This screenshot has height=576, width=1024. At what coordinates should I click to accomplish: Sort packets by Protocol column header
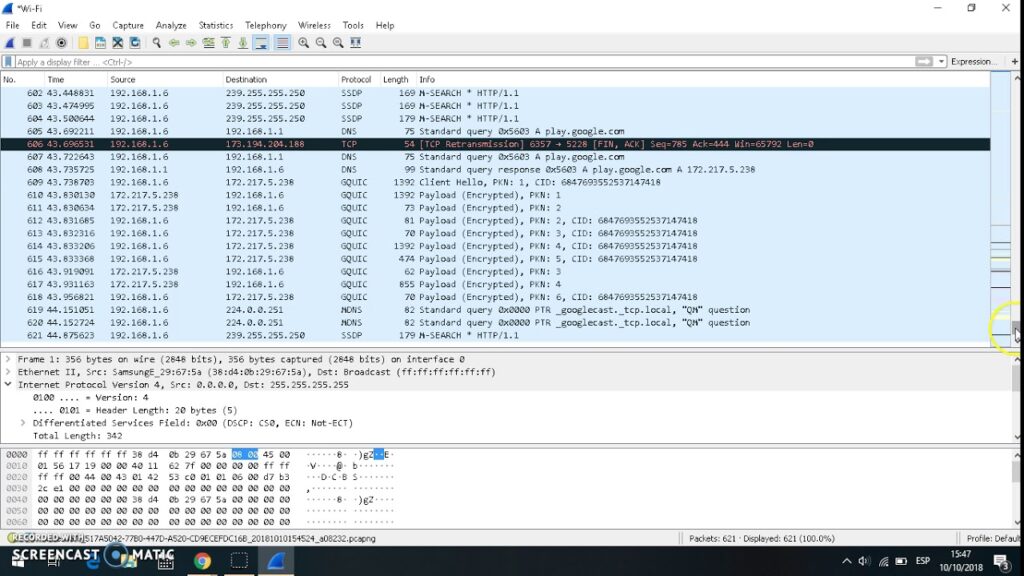pyautogui.click(x=359, y=80)
